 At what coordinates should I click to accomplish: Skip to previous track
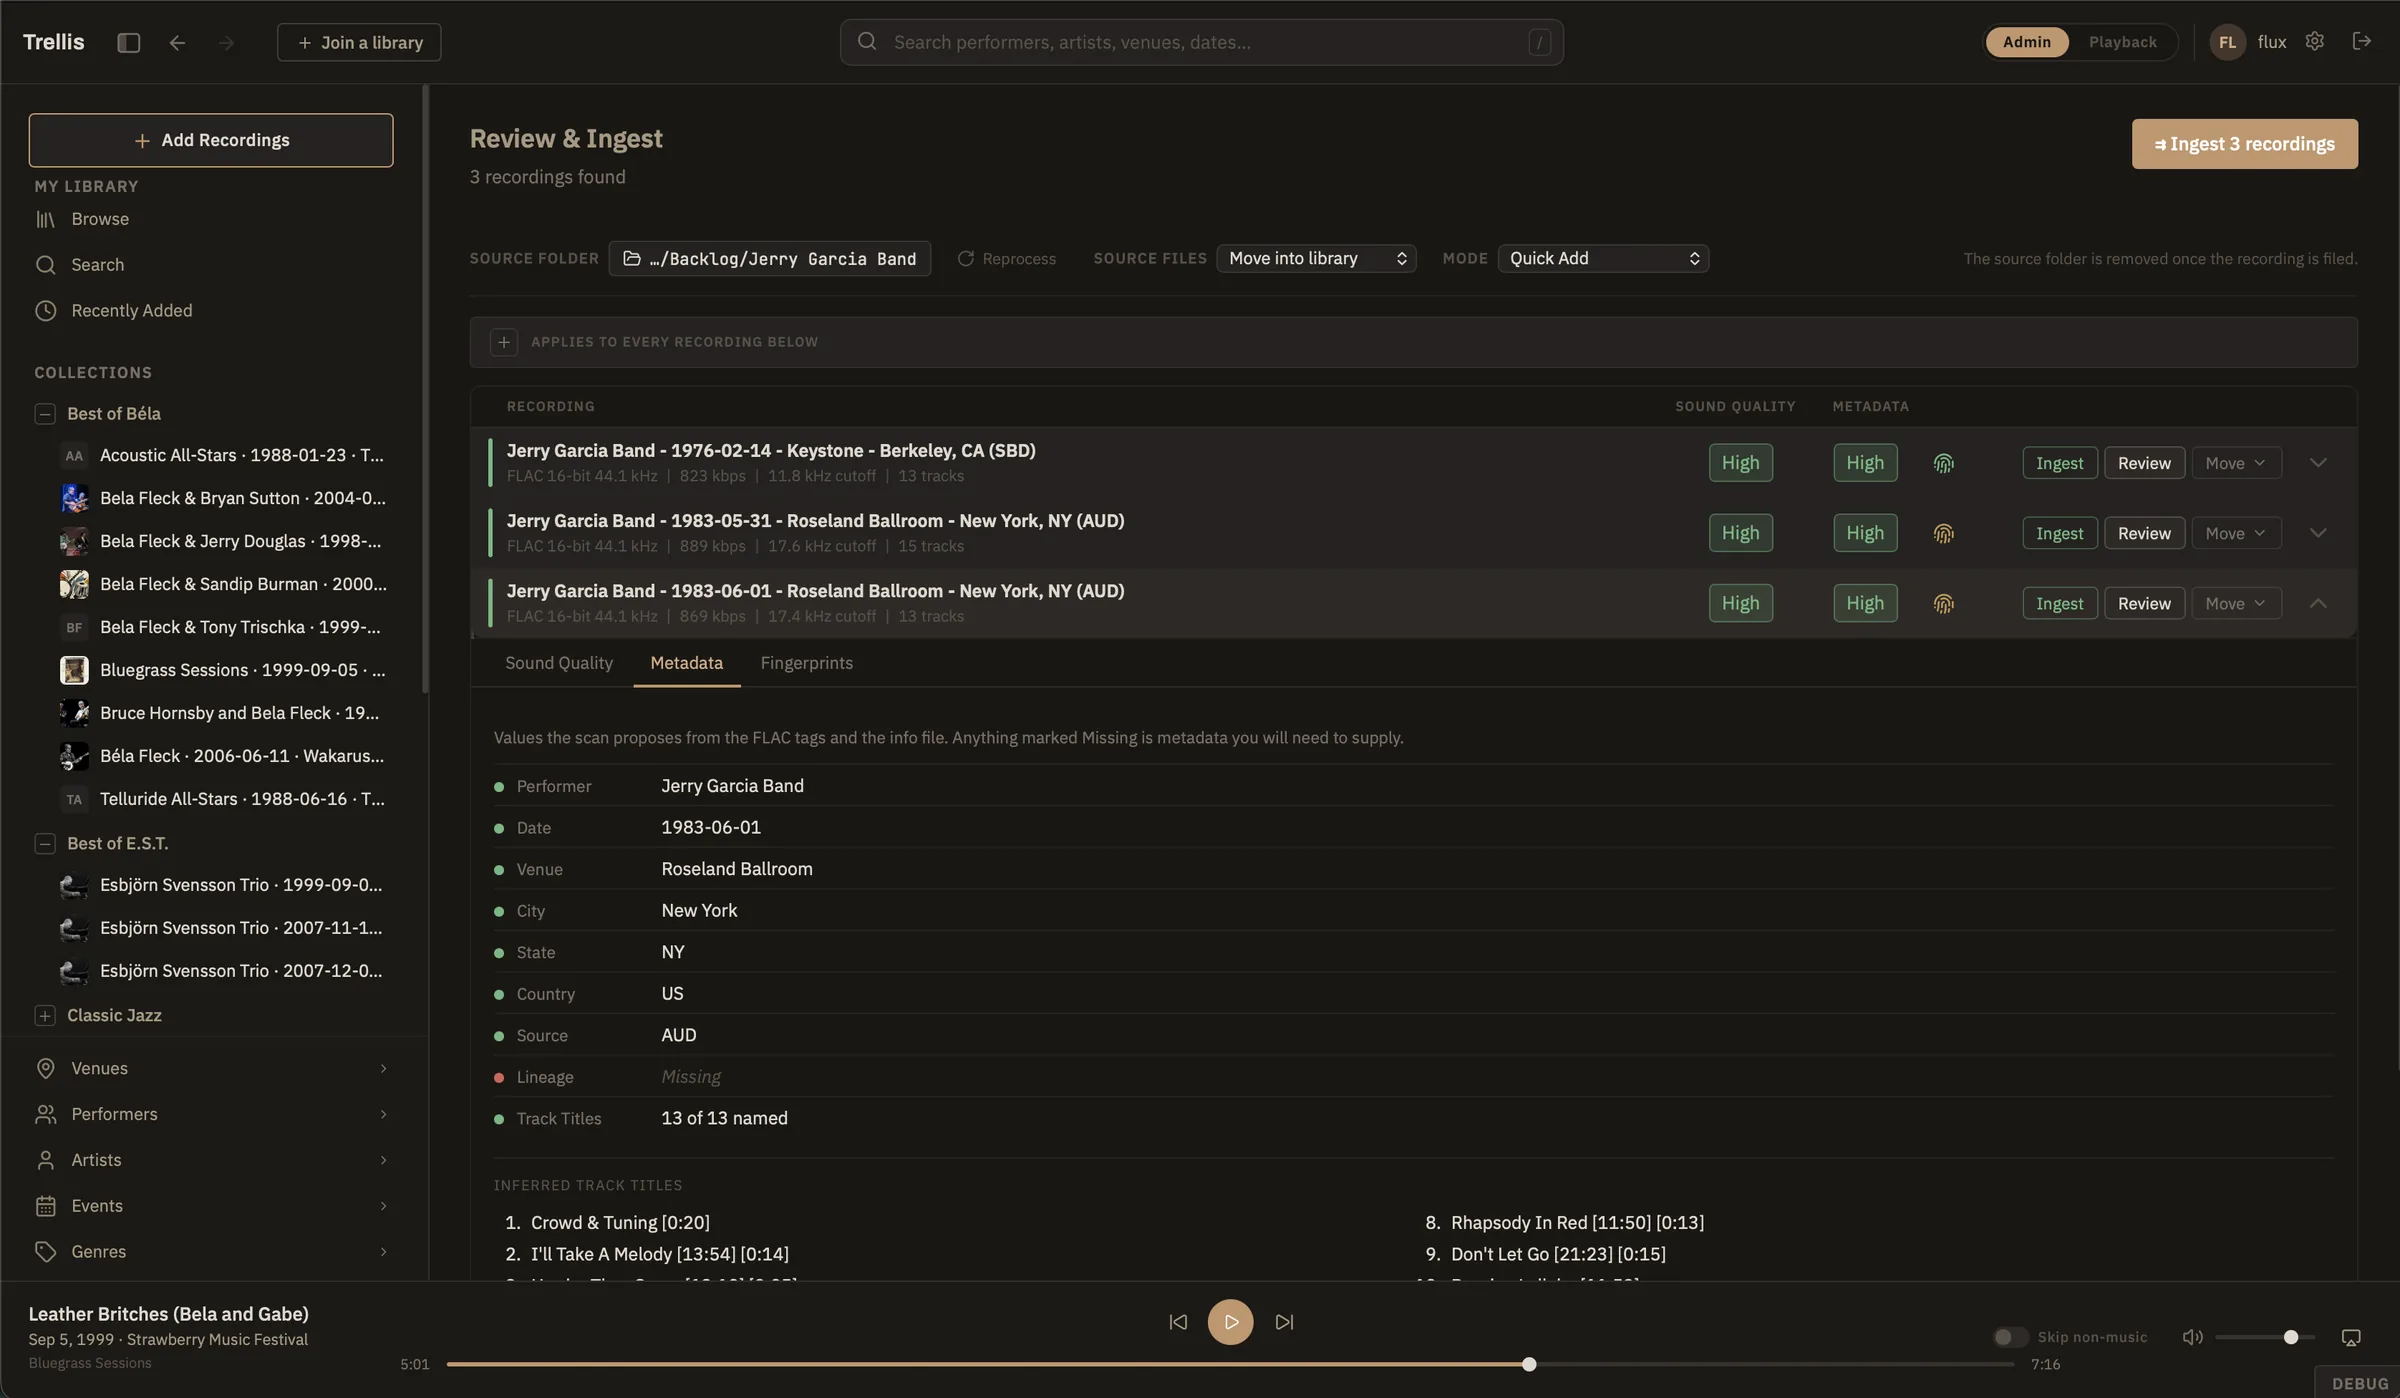click(1178, 1322)
